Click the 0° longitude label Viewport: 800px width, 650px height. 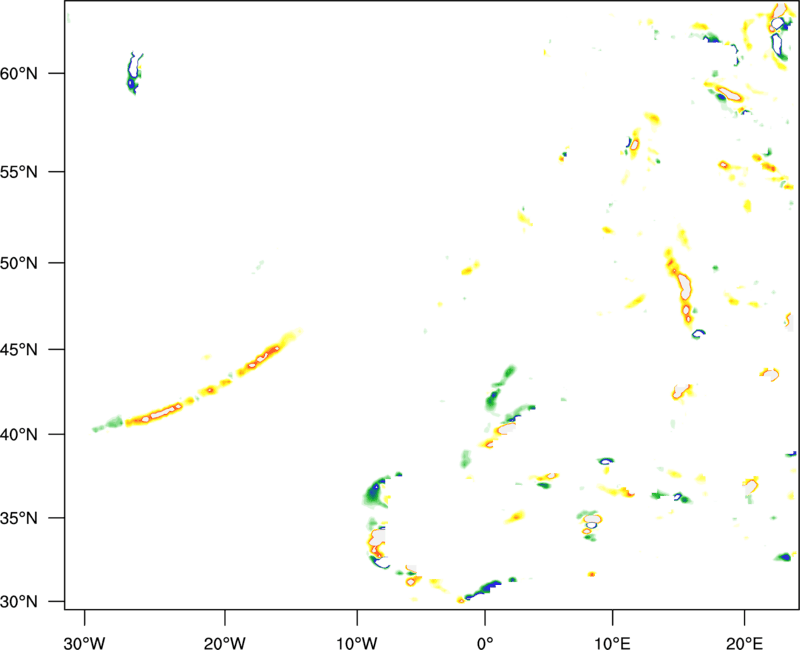[485, 643]
